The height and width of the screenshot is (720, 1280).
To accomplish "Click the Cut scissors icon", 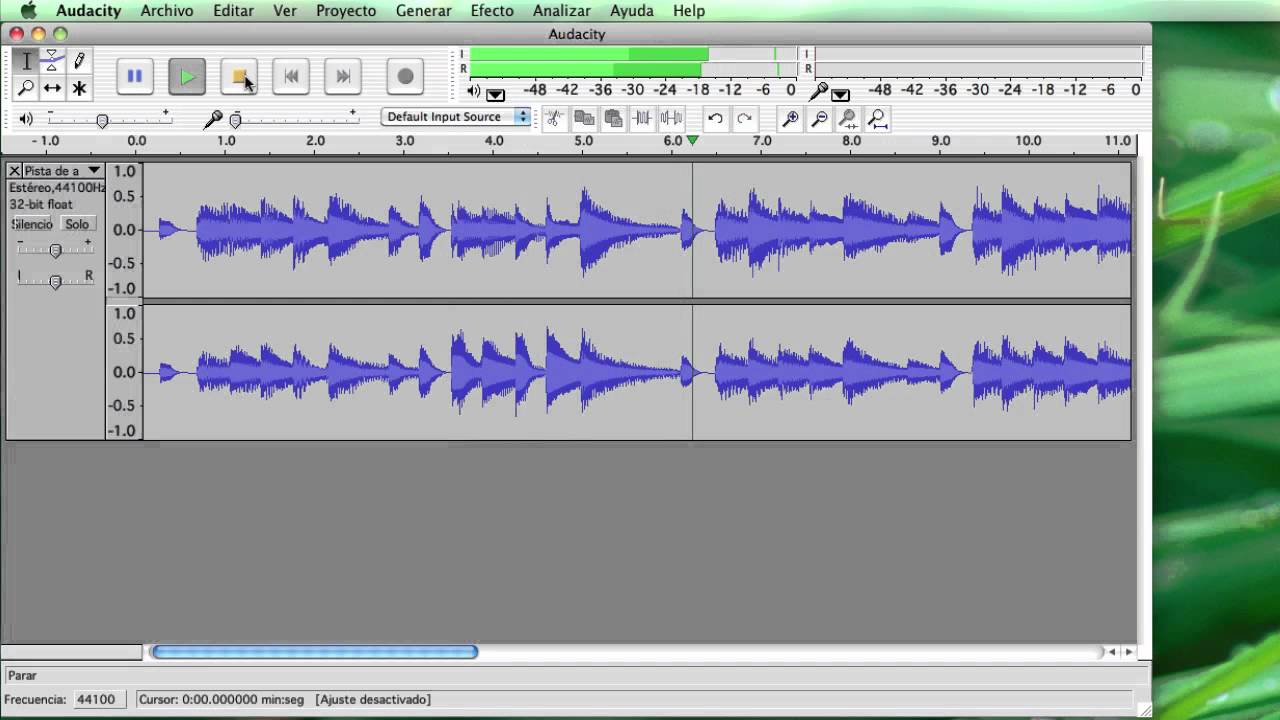I will pyautogui.click(x=554, y=119).
